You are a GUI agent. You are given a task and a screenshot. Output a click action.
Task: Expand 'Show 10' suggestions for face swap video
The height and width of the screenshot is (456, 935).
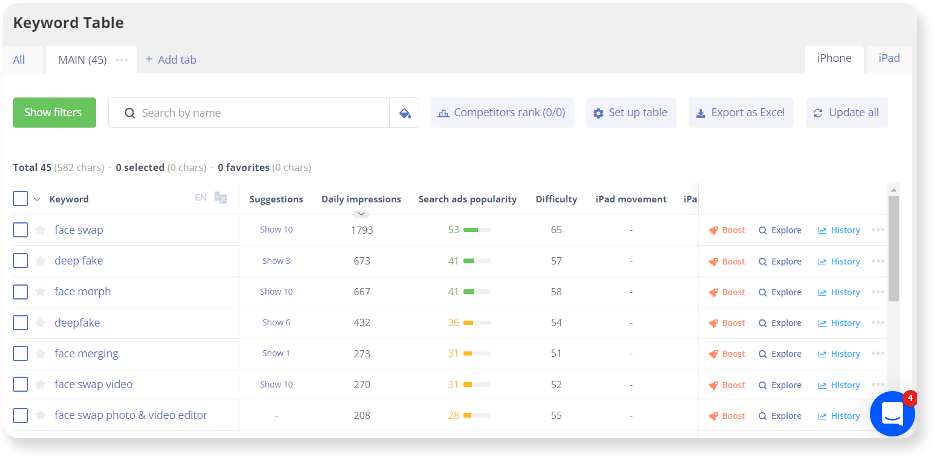point(276,384)
